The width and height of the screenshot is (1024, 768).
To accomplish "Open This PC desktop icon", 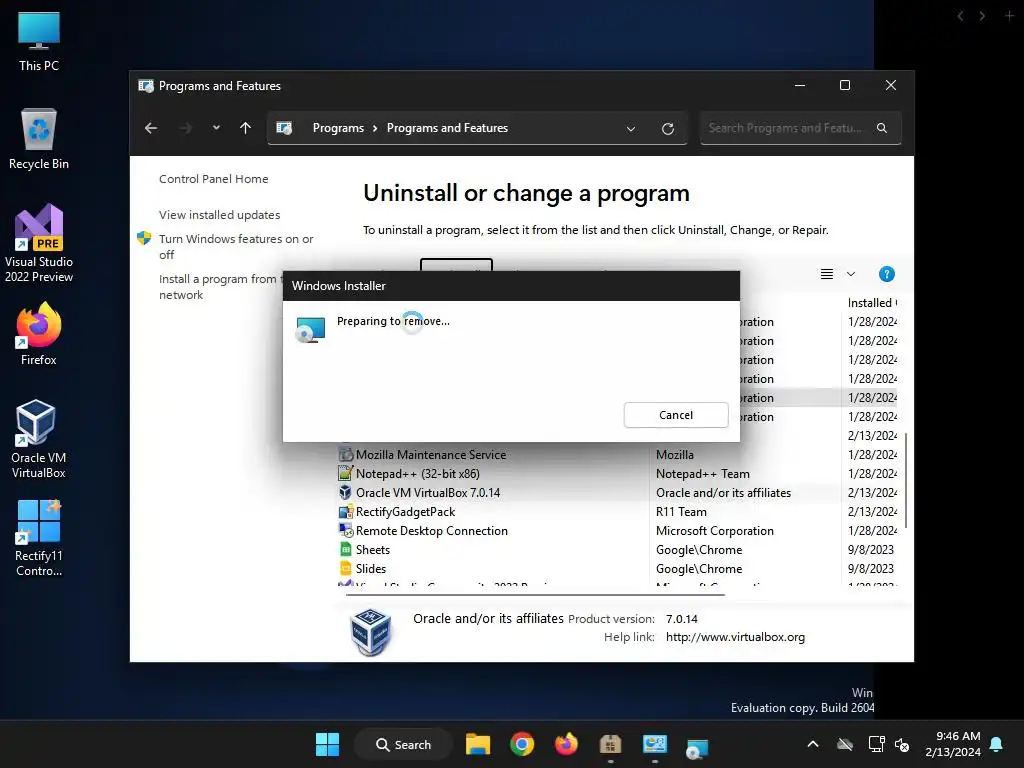I will [39, 42].
